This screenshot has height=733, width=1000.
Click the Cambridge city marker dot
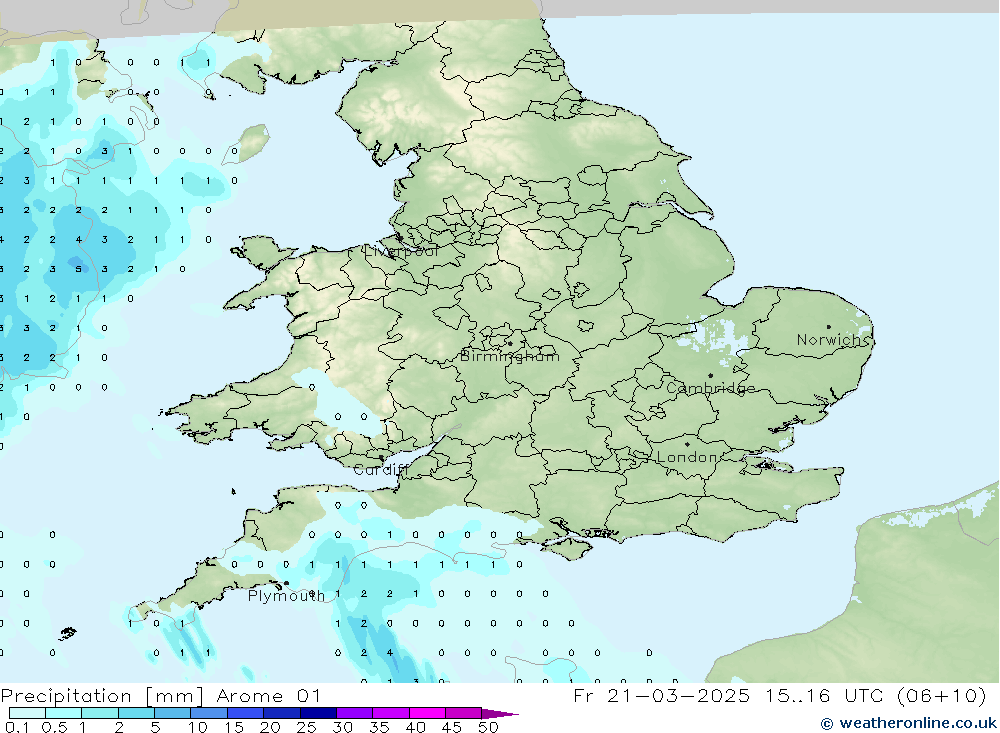point(710,376)
